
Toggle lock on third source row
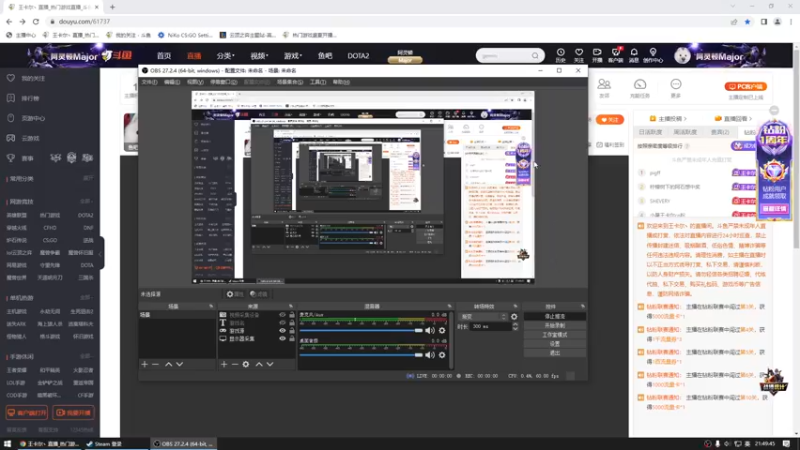292,331
